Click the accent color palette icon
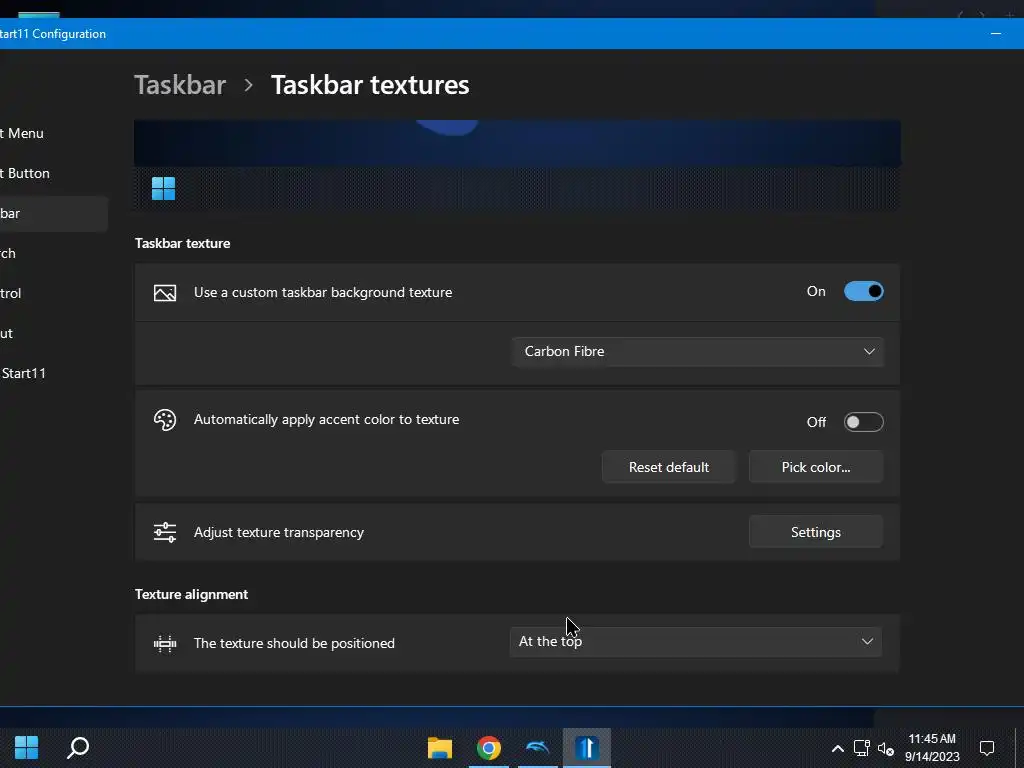The height and width of the screenshot is (768, 1024). [165, 420]
